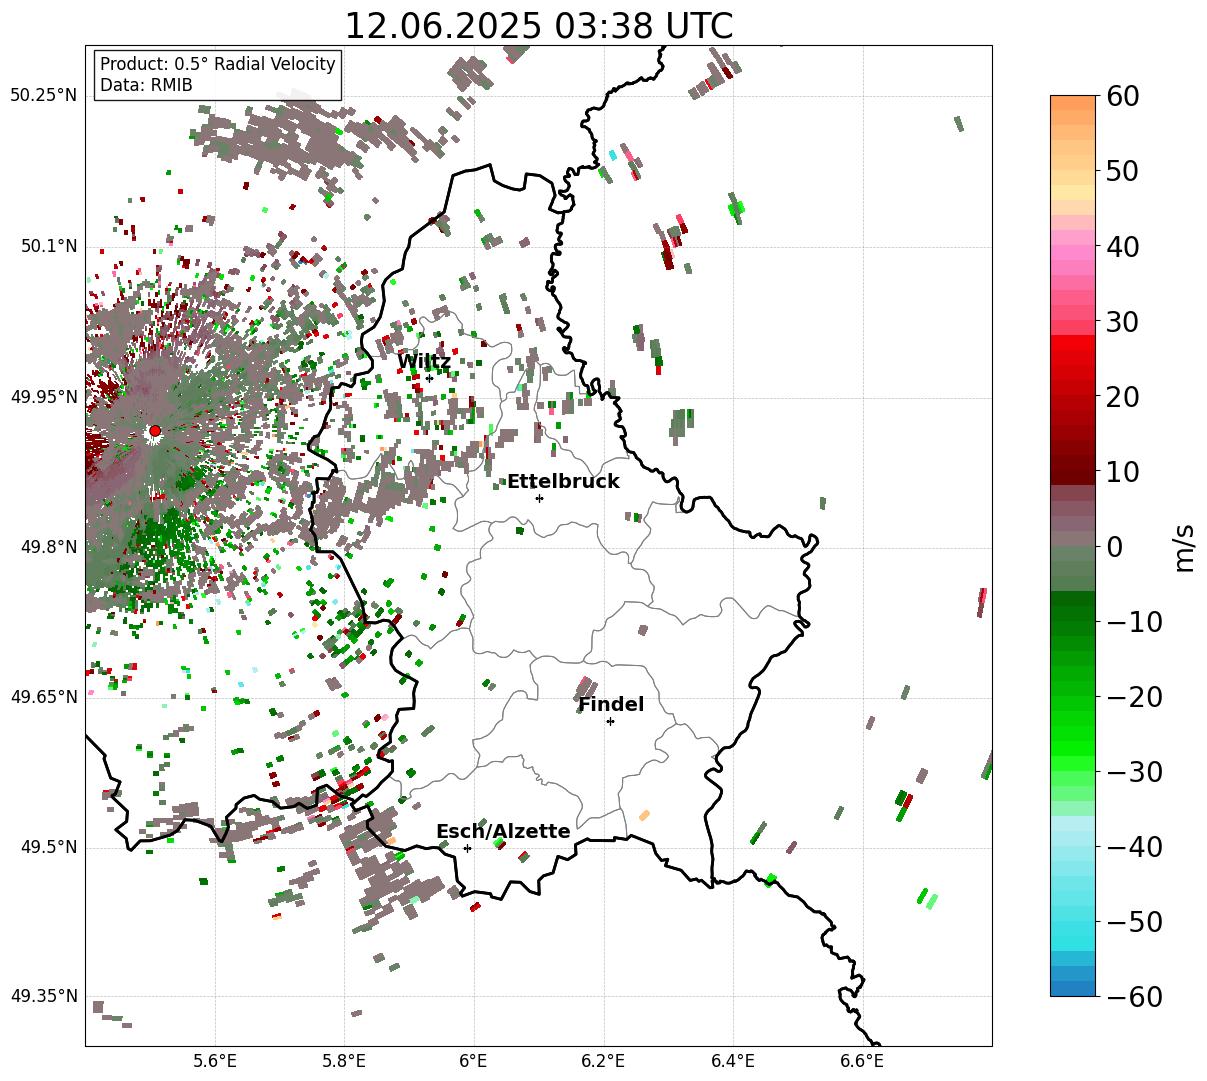Click the 6.6°E longitude label
The width and height of the screenshot is (1207, 1081).
tap(862, 1061)
